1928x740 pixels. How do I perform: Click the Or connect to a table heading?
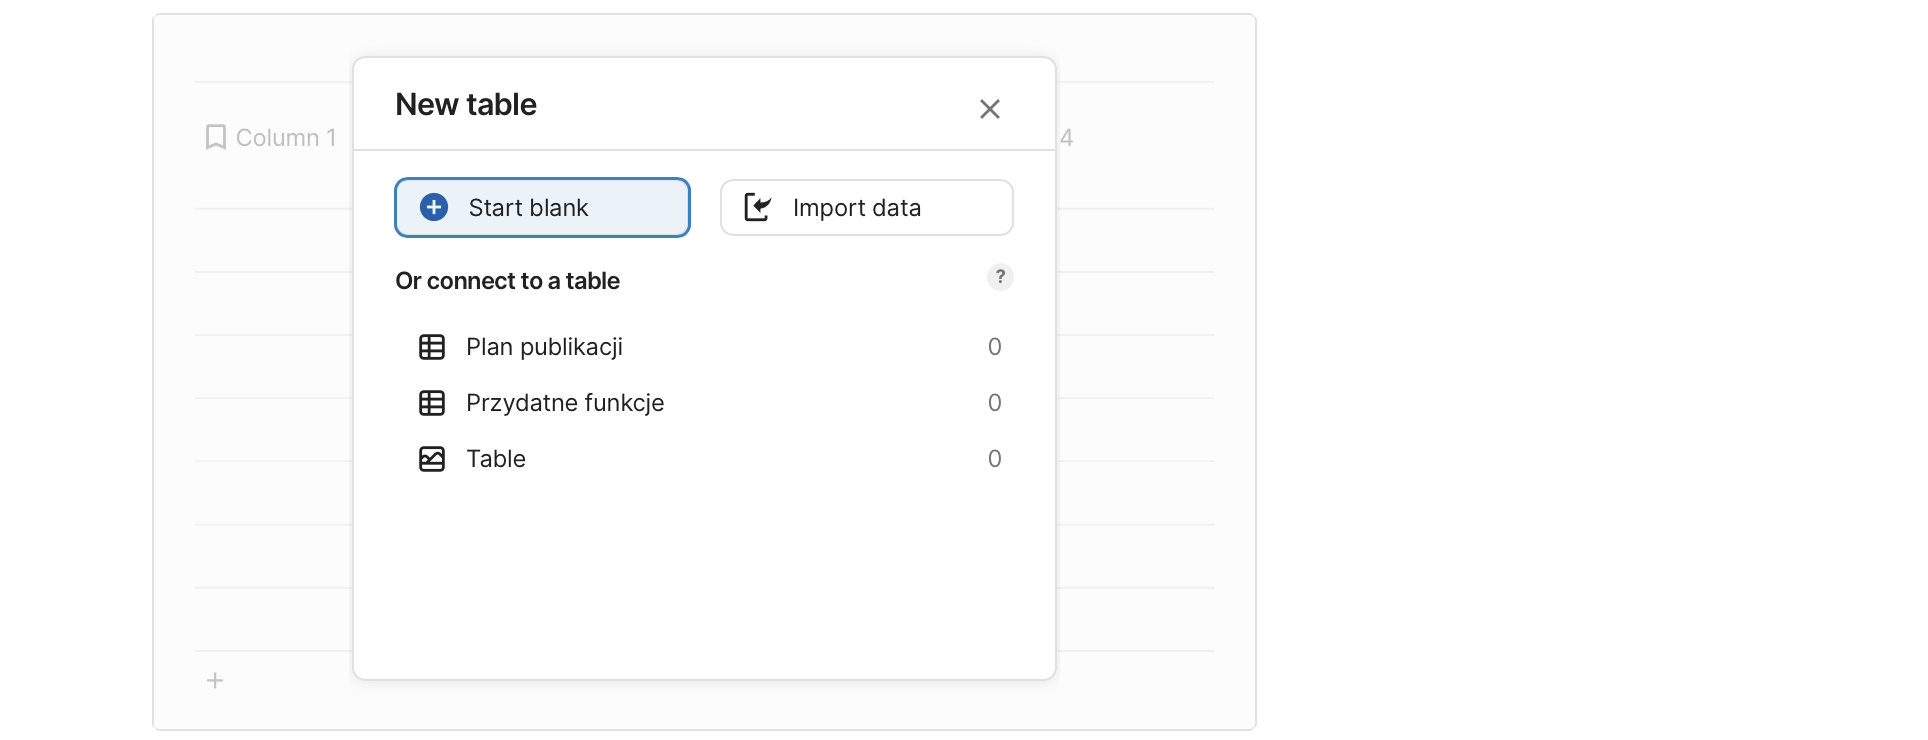[507, 281]
